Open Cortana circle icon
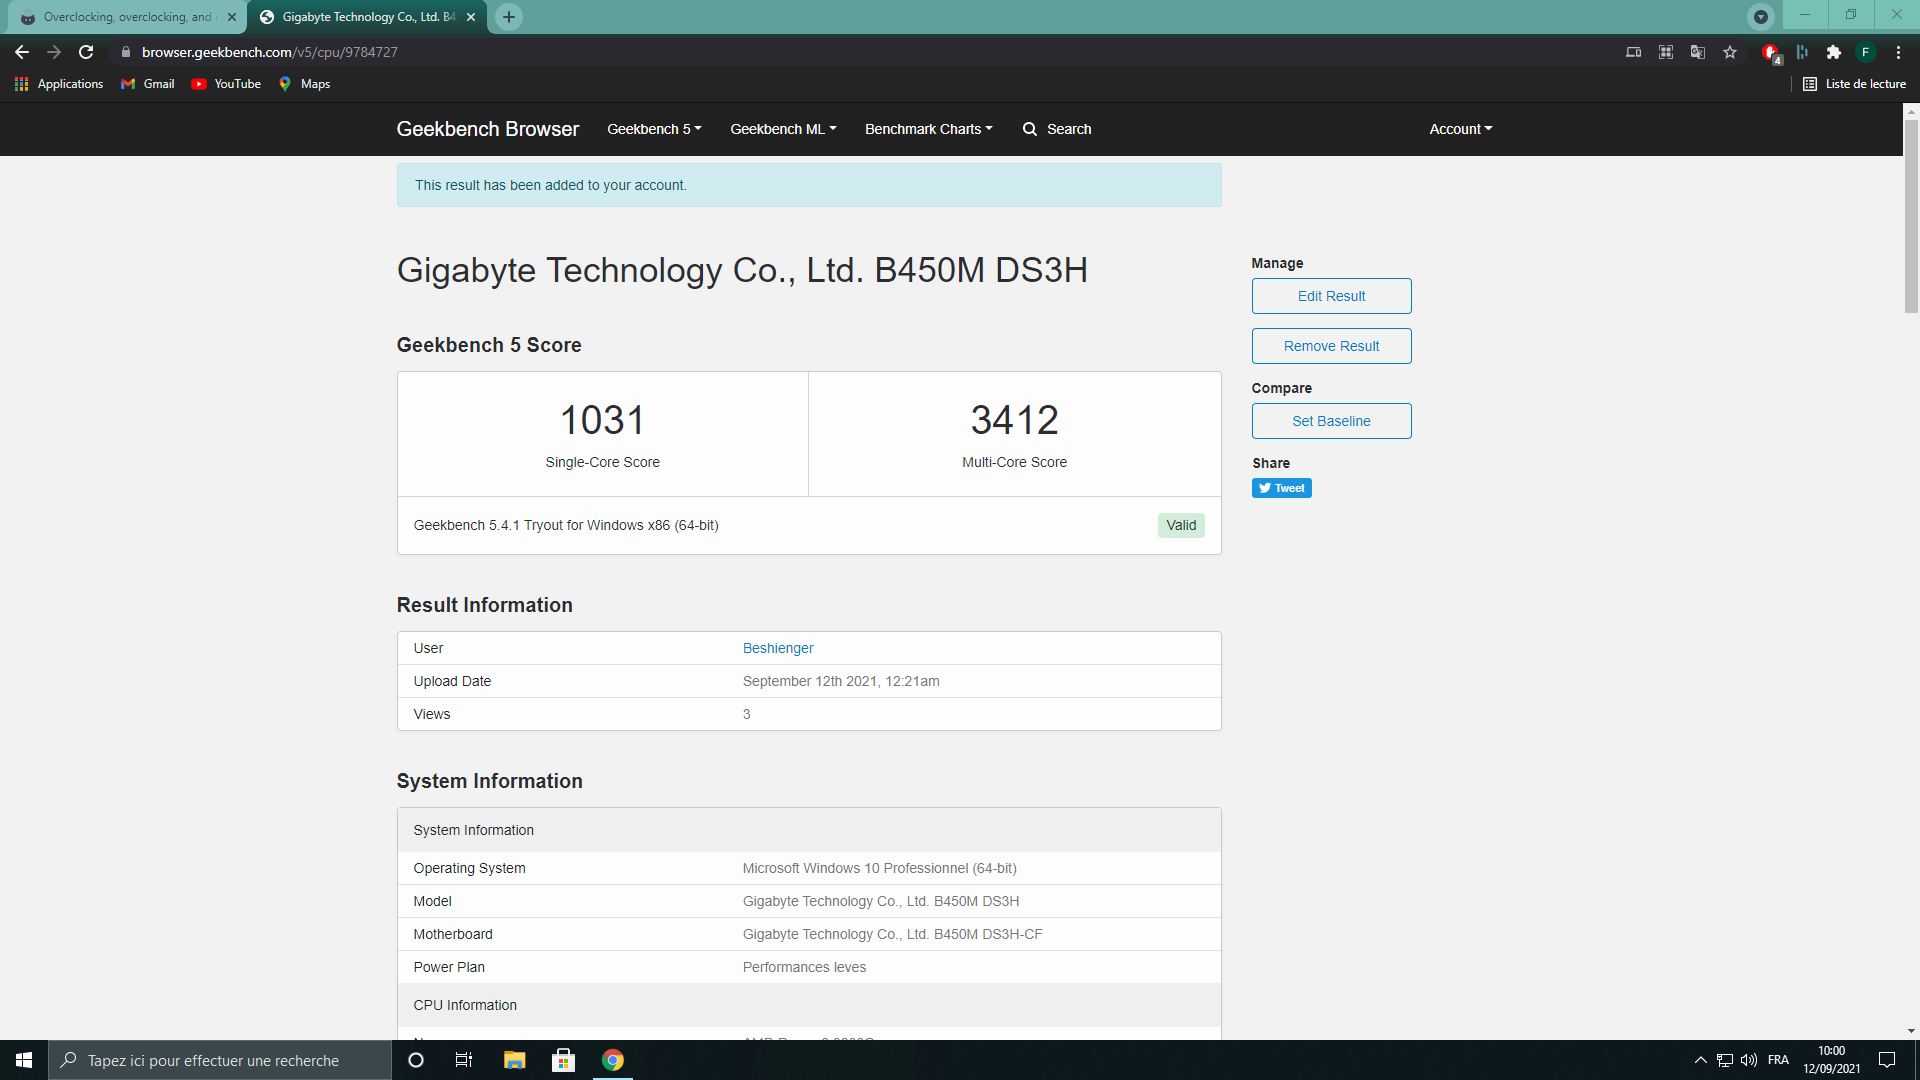 point(416,1060)
